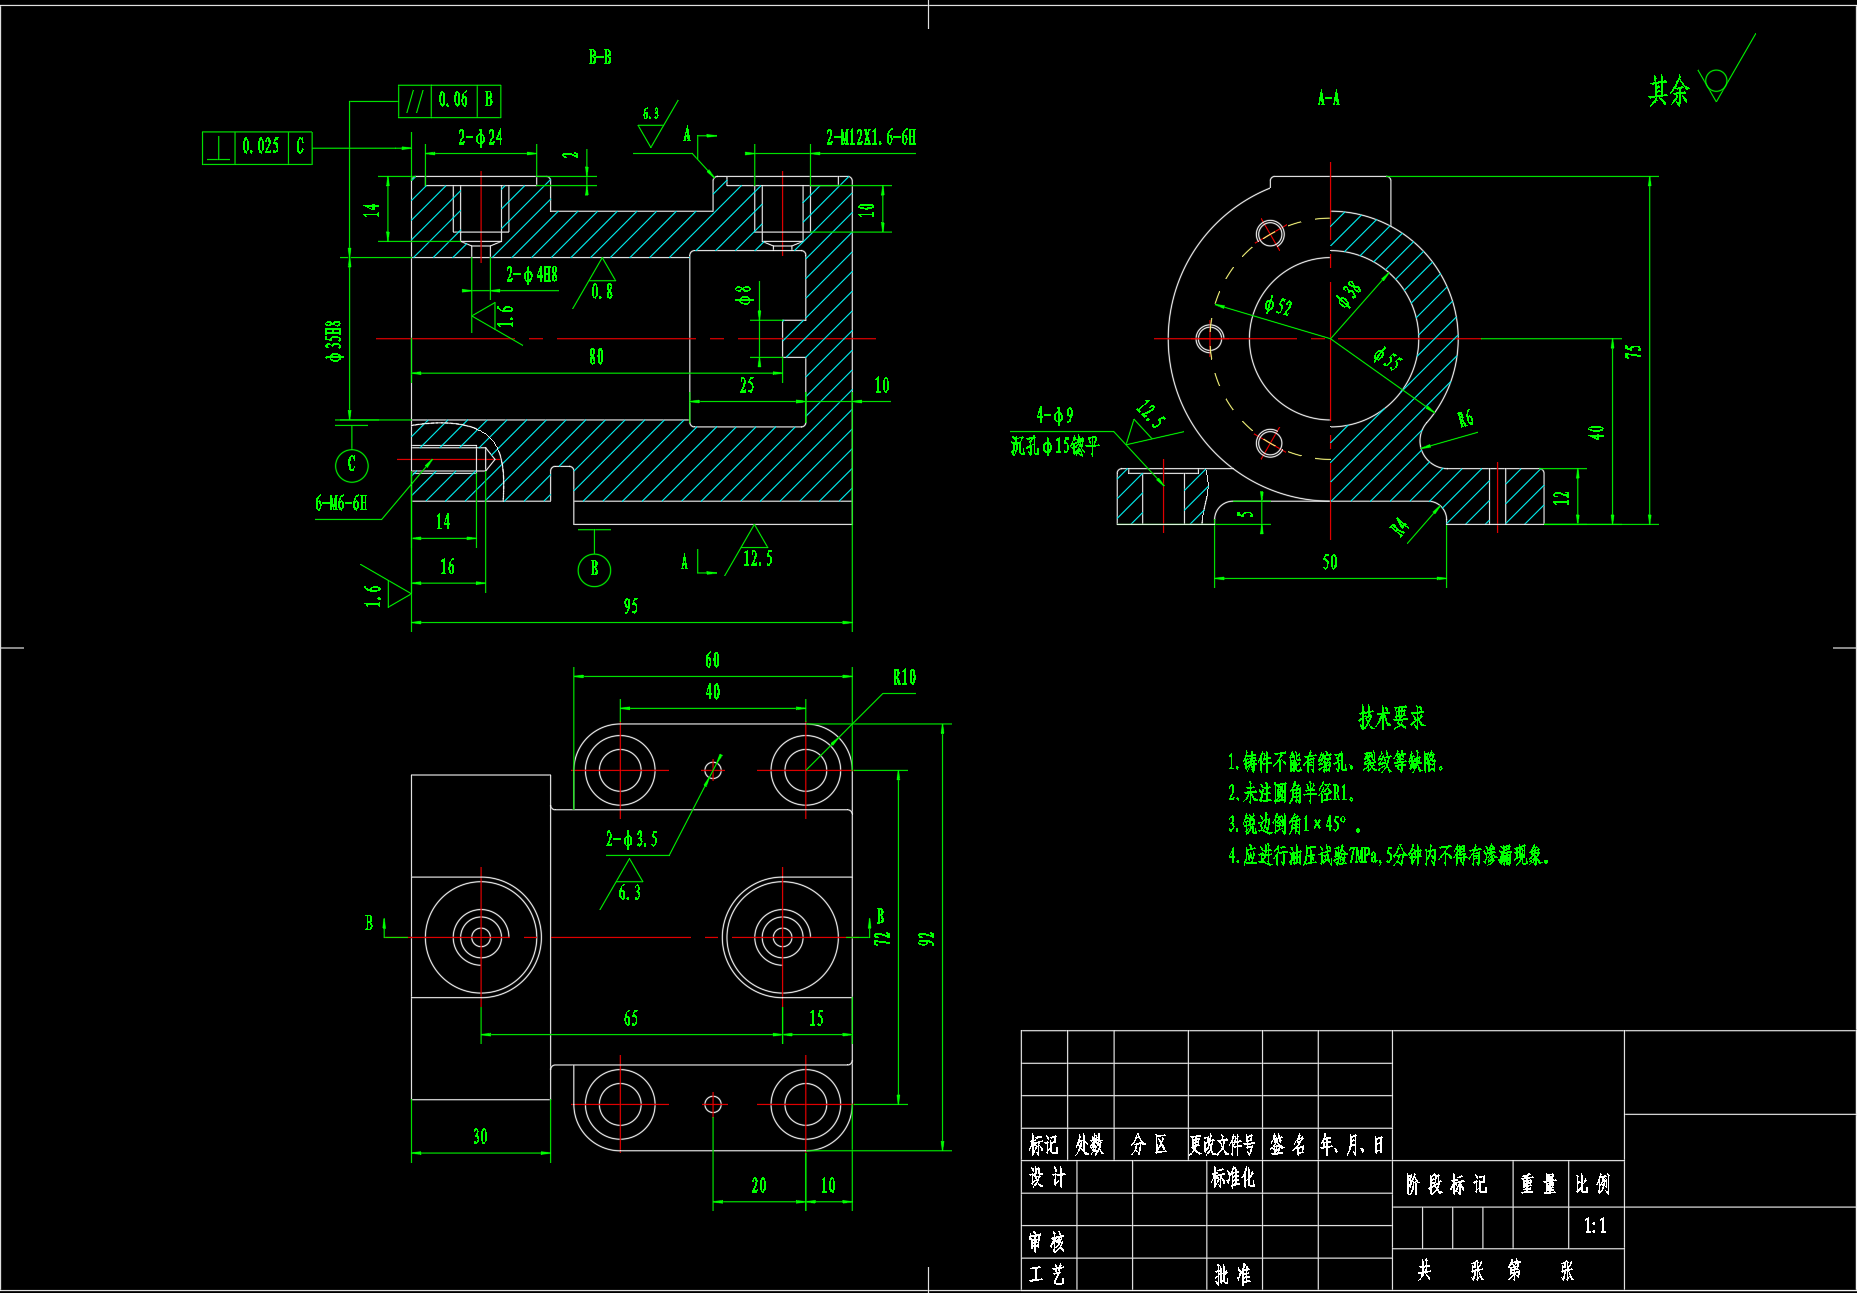The width and height of the screenshot is (1857, 1293).
Task: Select the "设计" title block label
Action: (x=1047, y=1178)
